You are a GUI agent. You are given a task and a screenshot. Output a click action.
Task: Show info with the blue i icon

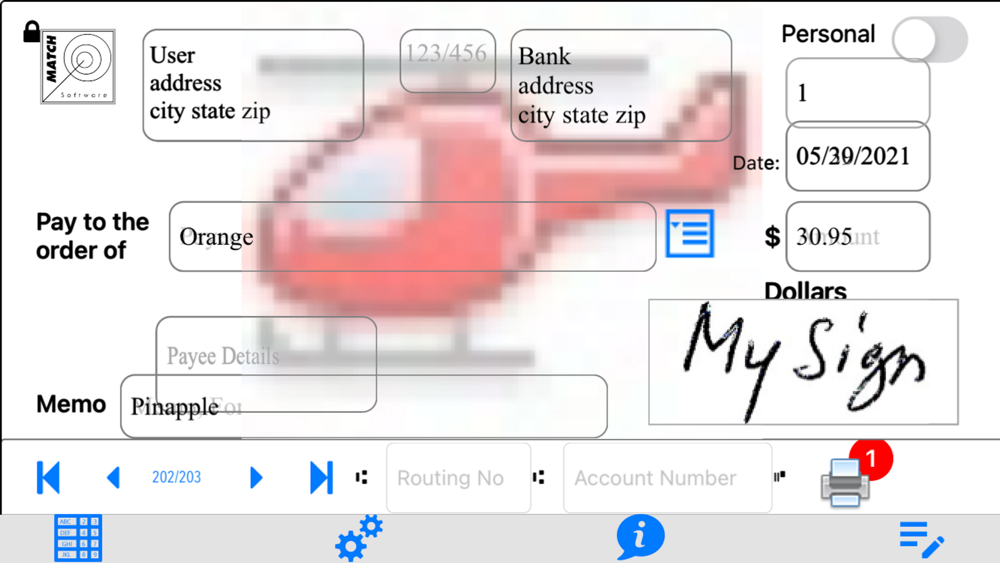(640, 537)
